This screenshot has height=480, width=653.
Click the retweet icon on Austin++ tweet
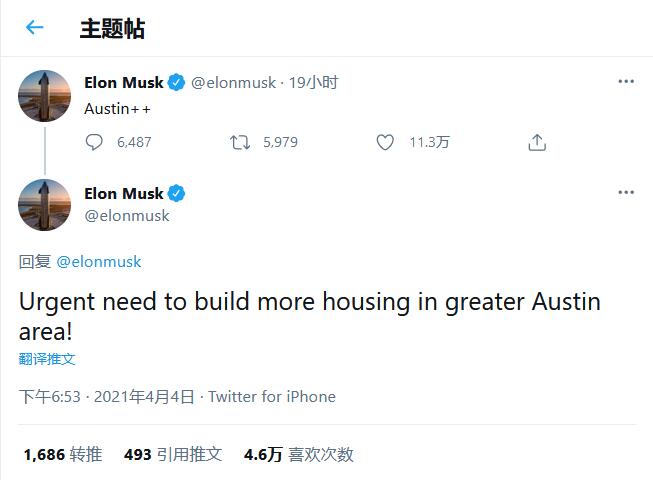[x=240, y=142]
